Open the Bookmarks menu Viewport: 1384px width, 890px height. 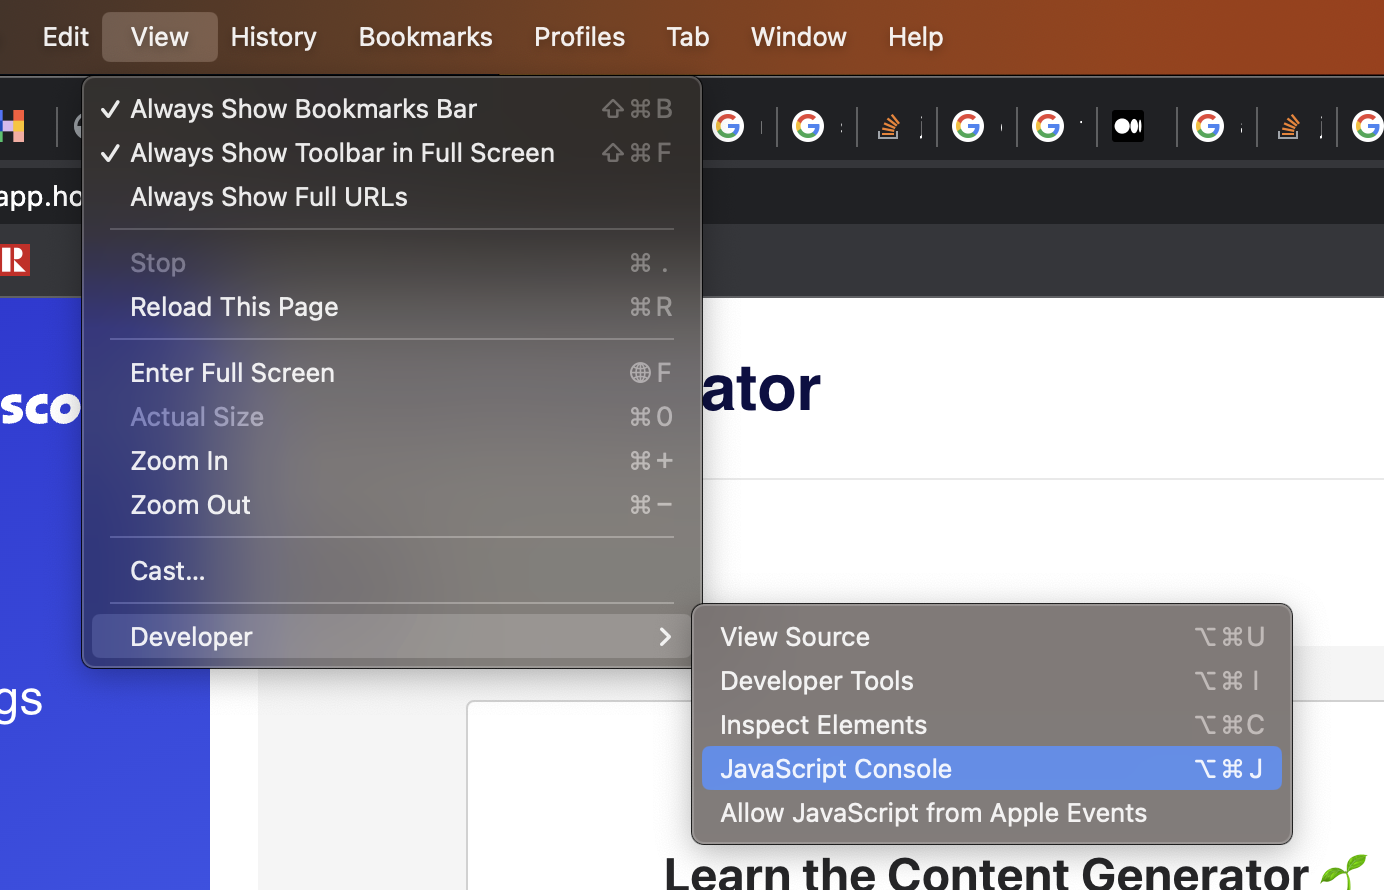[x=425, y=37]
